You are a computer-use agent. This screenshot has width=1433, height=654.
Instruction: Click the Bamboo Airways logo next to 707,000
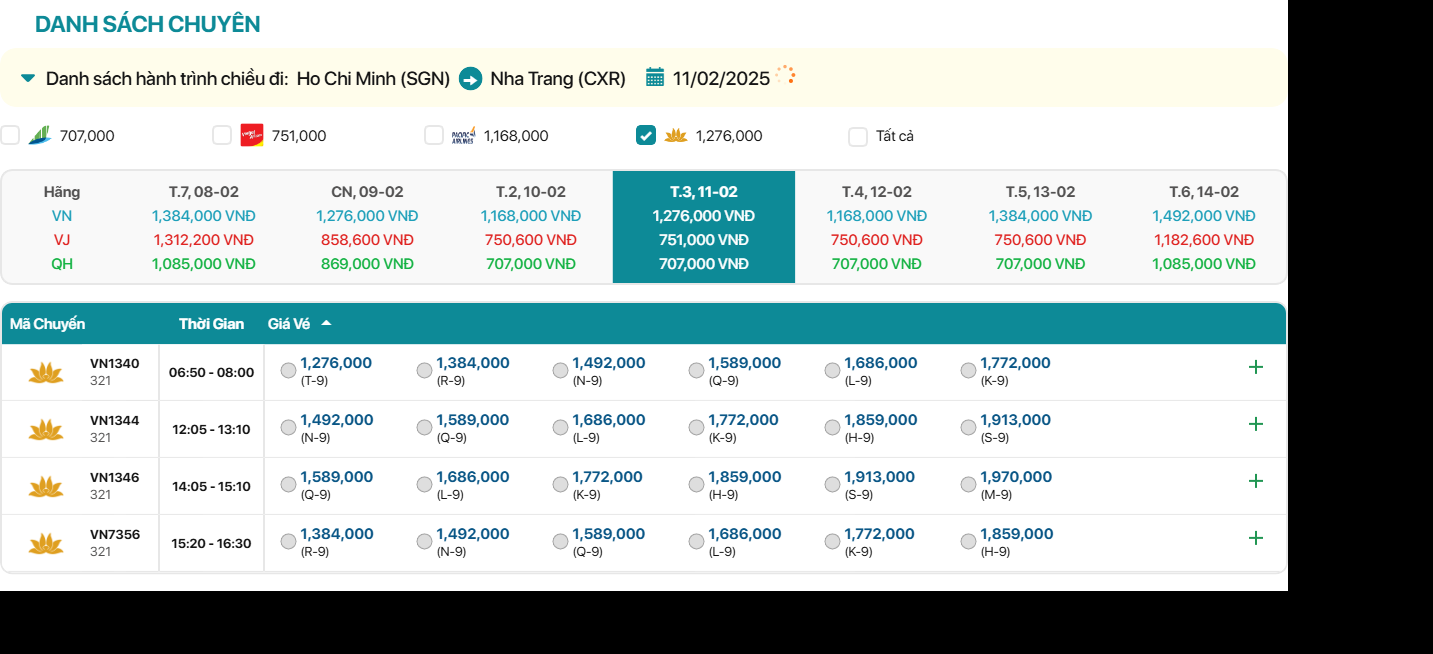click(40, 135)
